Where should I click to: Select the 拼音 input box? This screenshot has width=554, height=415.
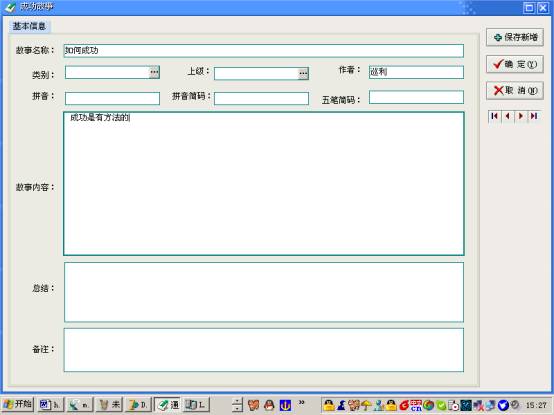point(112,98)
